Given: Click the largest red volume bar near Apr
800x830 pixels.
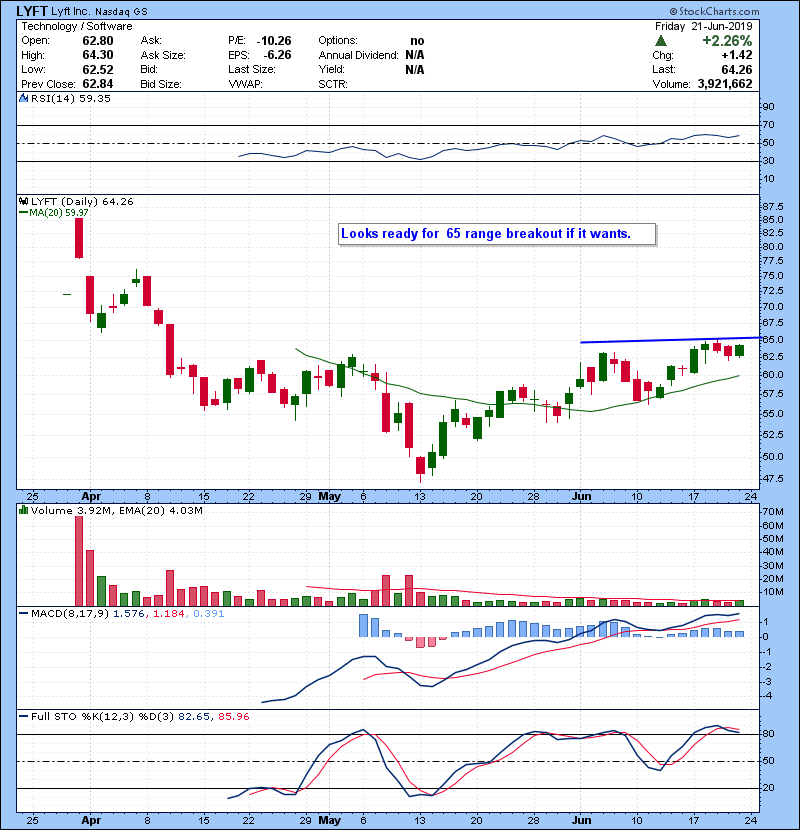Looking at the screenshot, I should tap(79, 561).
